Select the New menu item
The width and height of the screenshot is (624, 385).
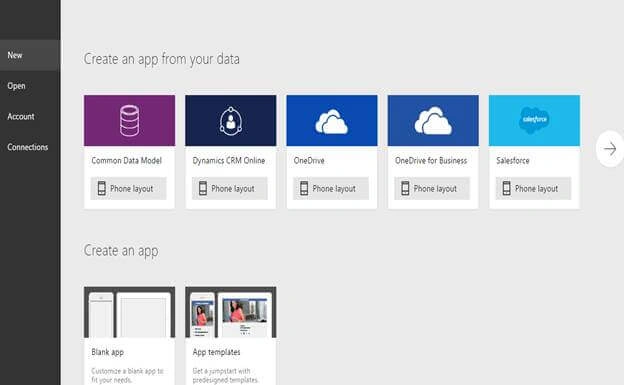coord(30,55)
